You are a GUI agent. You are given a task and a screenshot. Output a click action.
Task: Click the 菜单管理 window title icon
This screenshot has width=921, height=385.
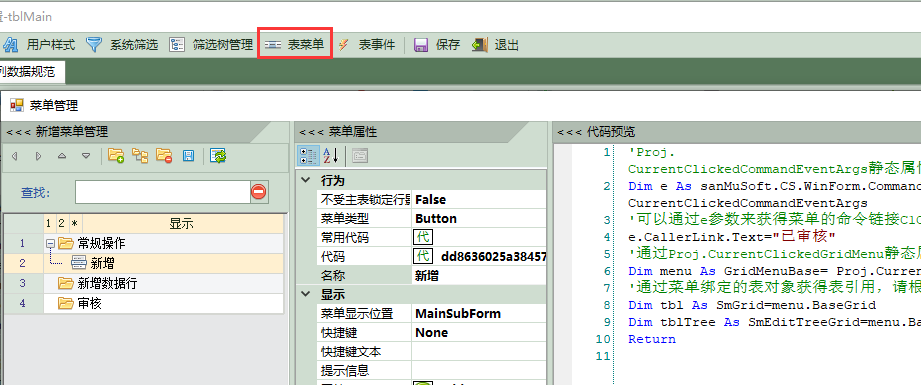click(16, 106)
